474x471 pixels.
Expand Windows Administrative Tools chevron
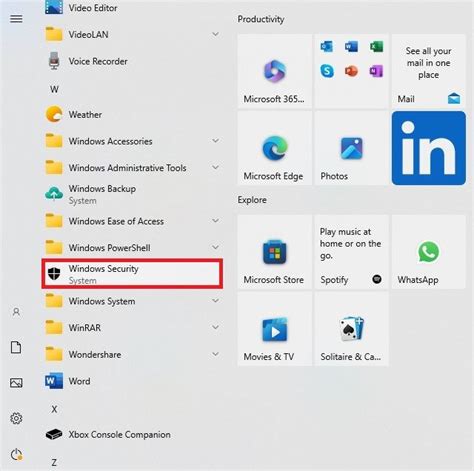216,167
